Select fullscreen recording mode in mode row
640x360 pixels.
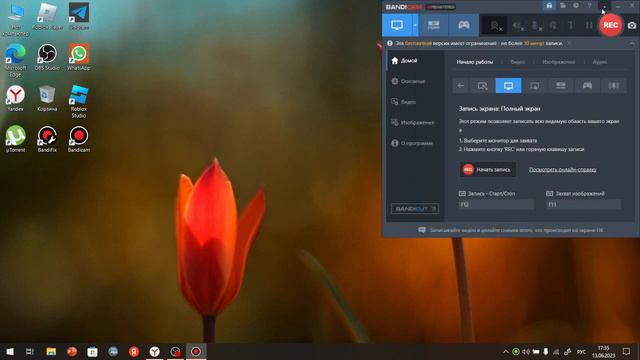(x=509, y=86)
